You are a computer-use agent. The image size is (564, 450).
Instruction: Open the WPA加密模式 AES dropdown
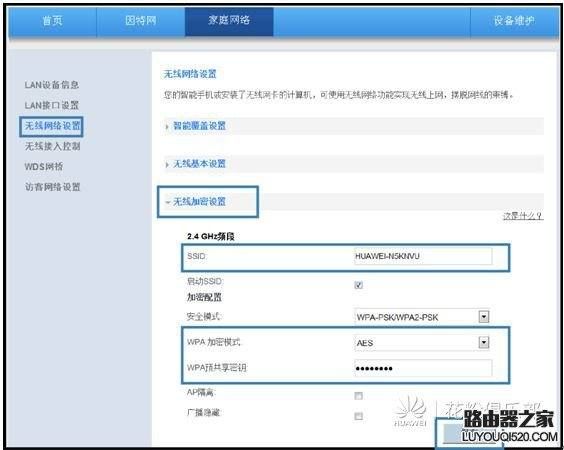[422, 343]
